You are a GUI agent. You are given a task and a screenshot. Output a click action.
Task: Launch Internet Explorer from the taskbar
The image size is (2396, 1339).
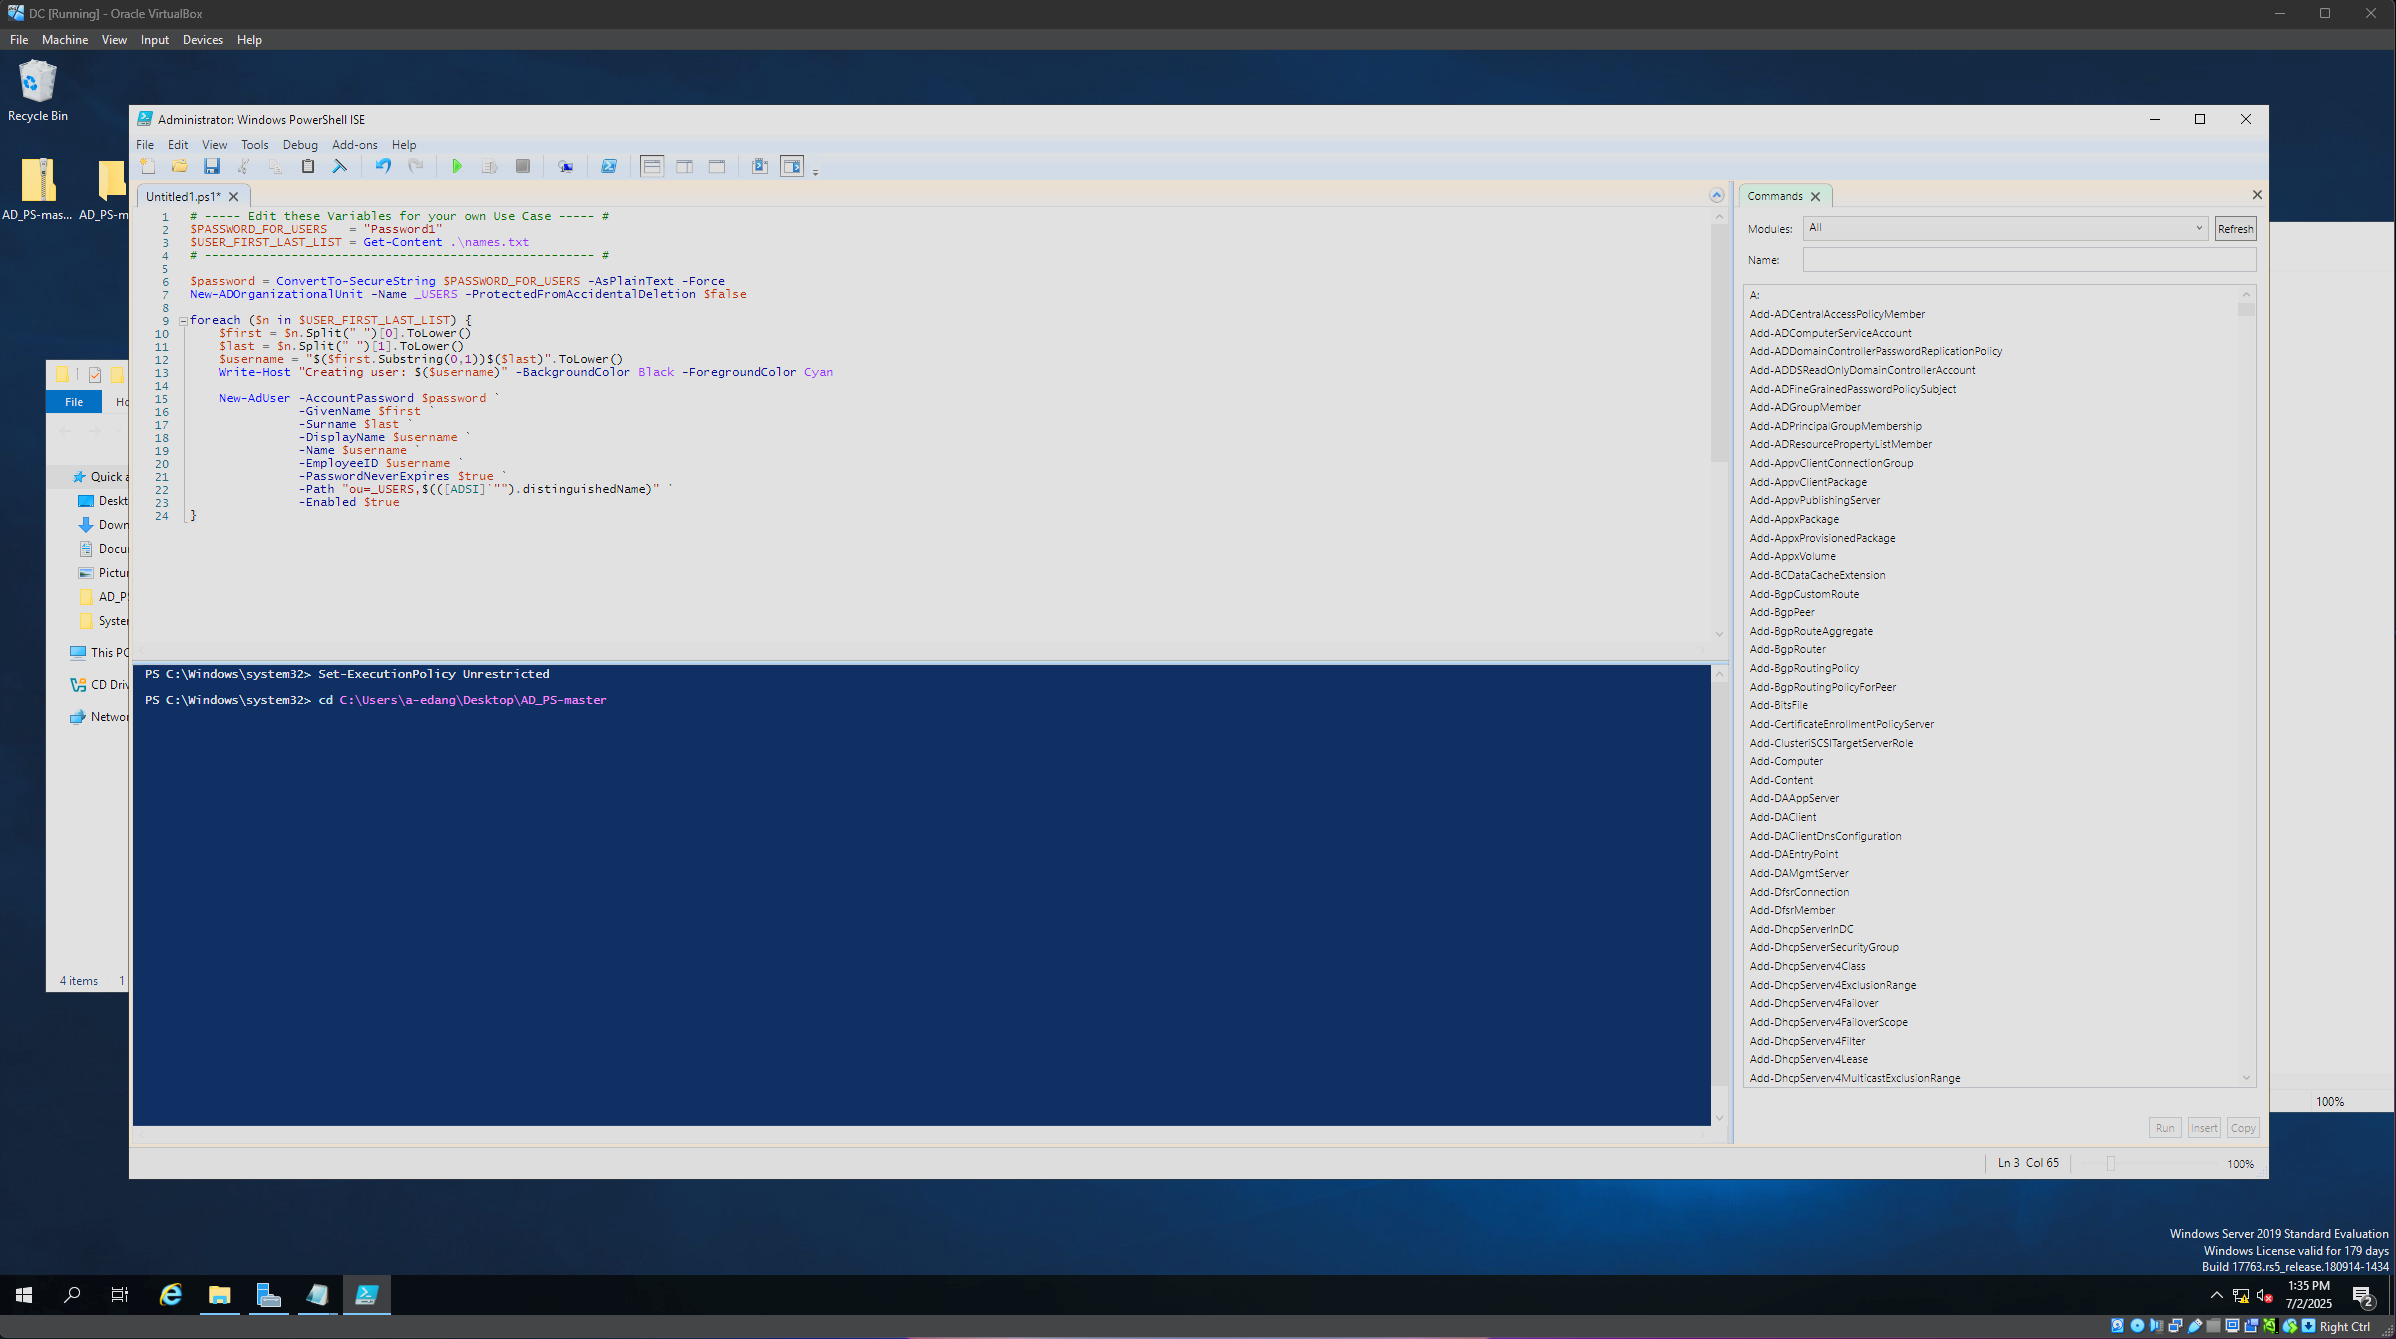coord(171,1295)
